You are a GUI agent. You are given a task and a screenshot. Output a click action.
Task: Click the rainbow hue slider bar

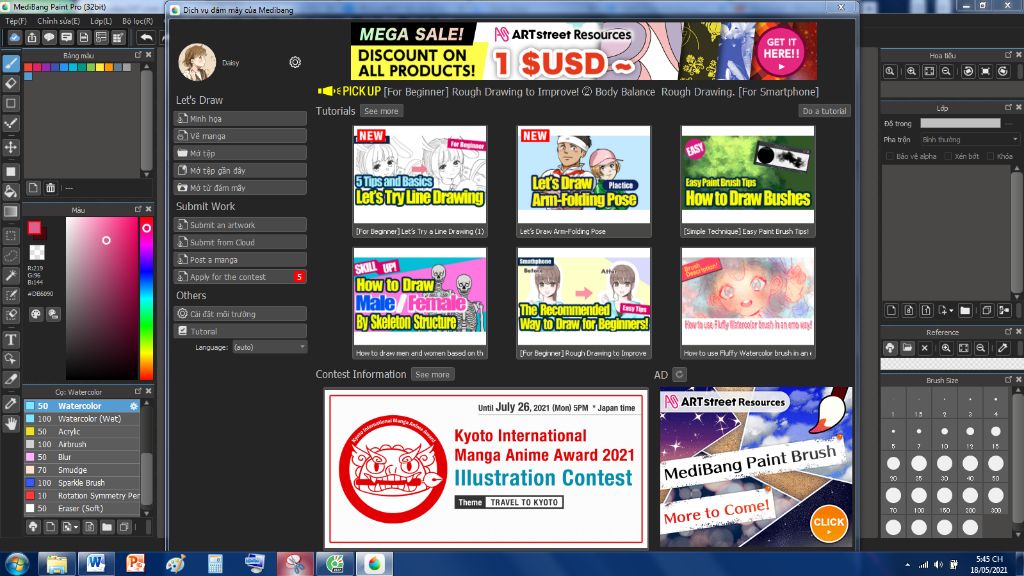coord(146,298)
